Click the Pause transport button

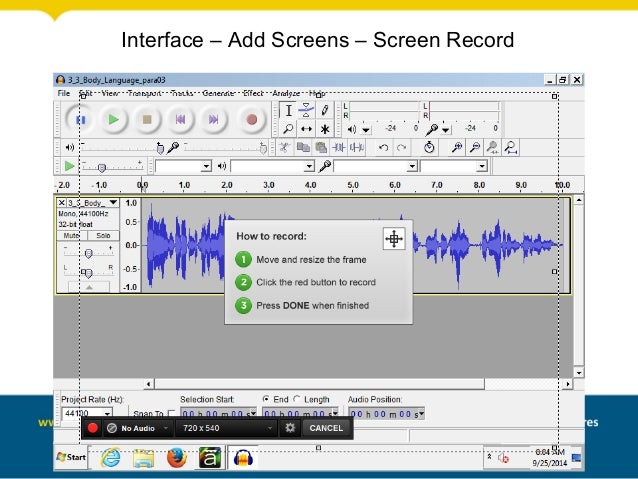coord(81,120)
